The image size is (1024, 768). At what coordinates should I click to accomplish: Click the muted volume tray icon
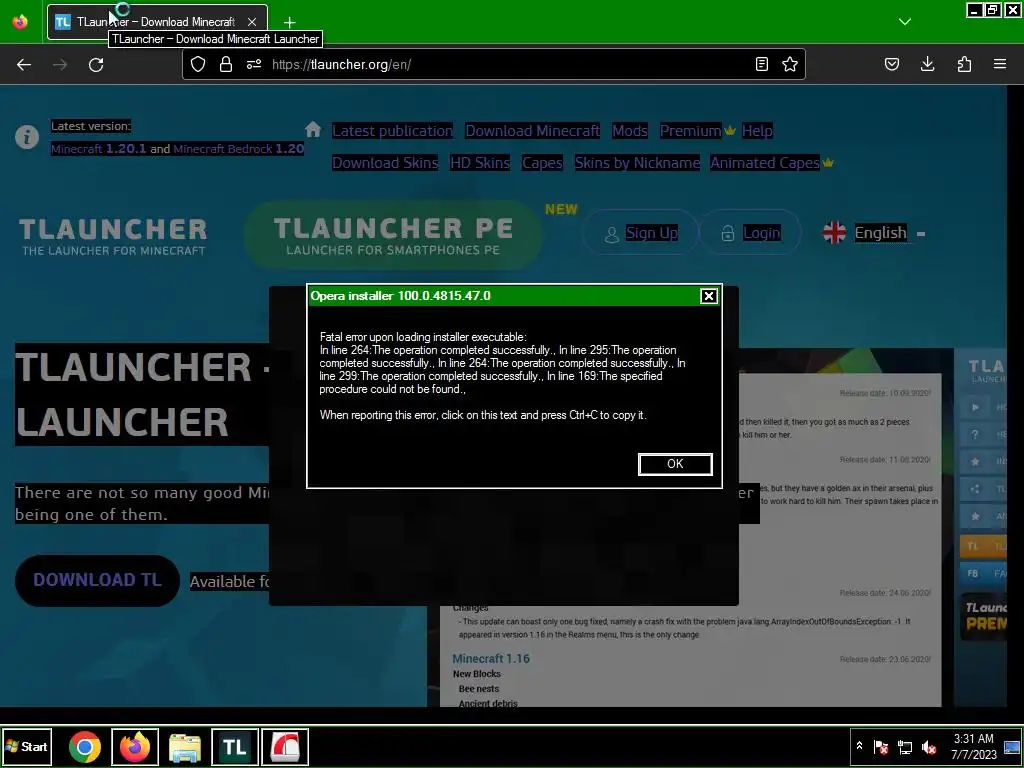tap(928, 747)
